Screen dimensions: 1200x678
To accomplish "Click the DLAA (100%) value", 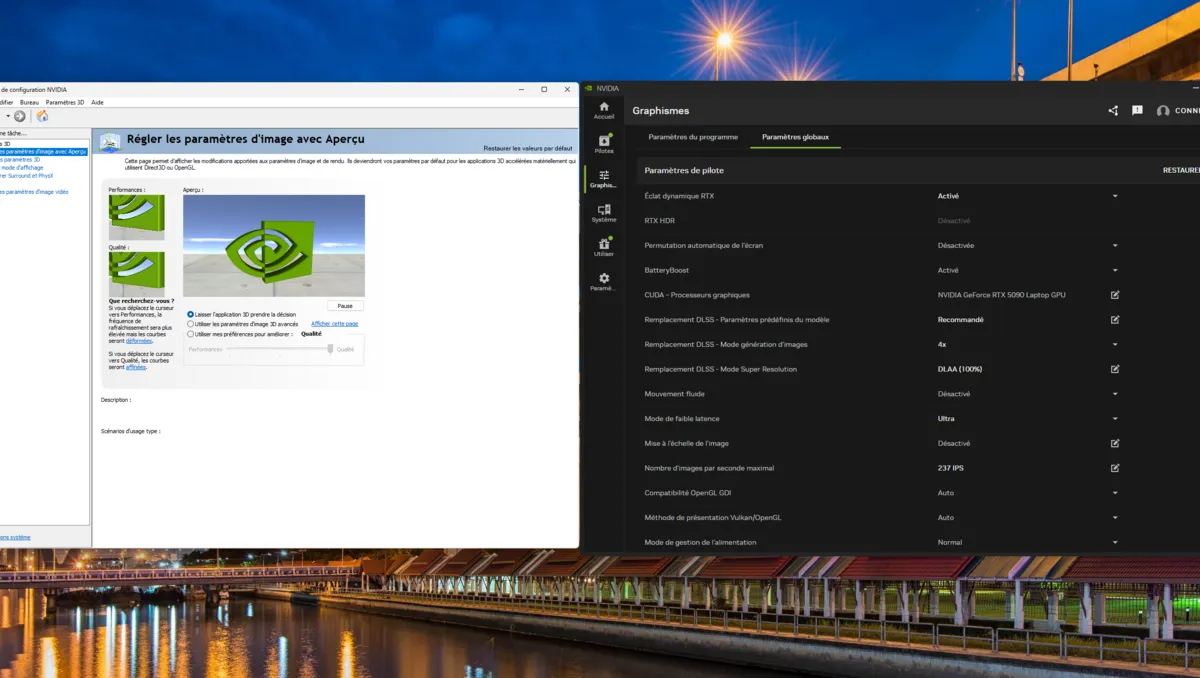I will 960,369.
